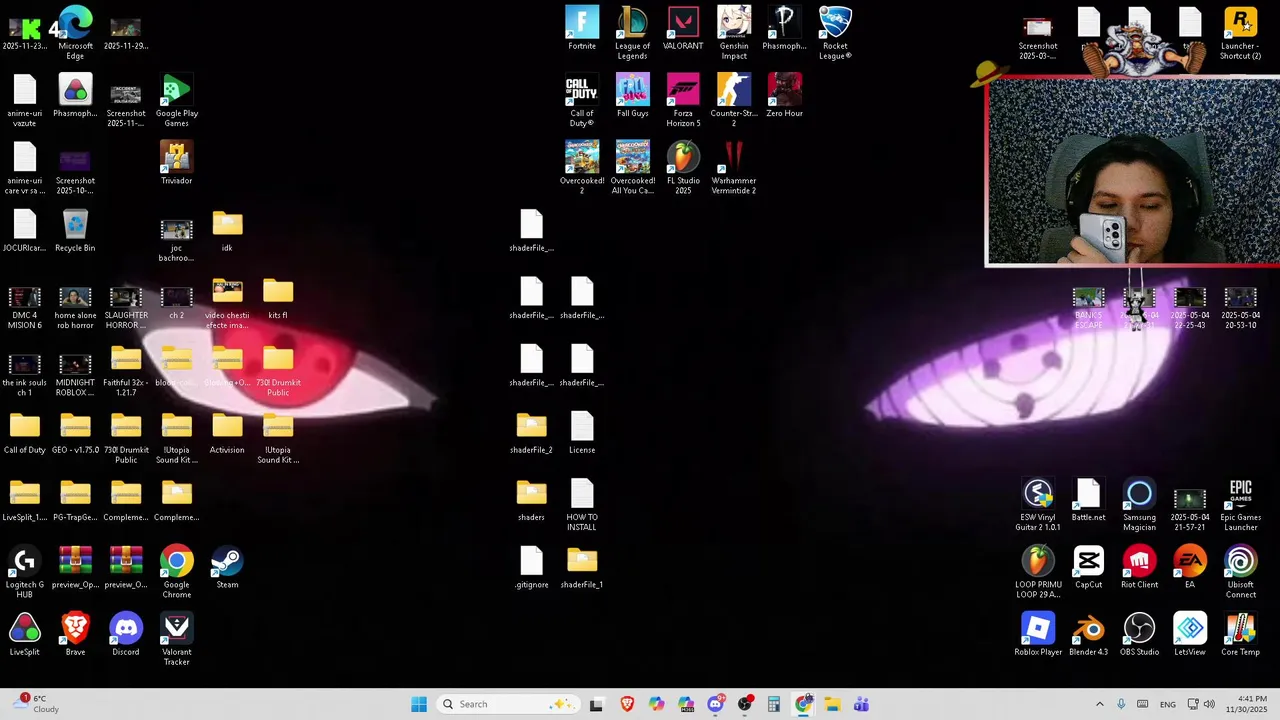The width and height of the screenshot is (1280, 720).
Task: Click the ESW Vinyl Guitar 2 icon
Action: pos(1038,505)
